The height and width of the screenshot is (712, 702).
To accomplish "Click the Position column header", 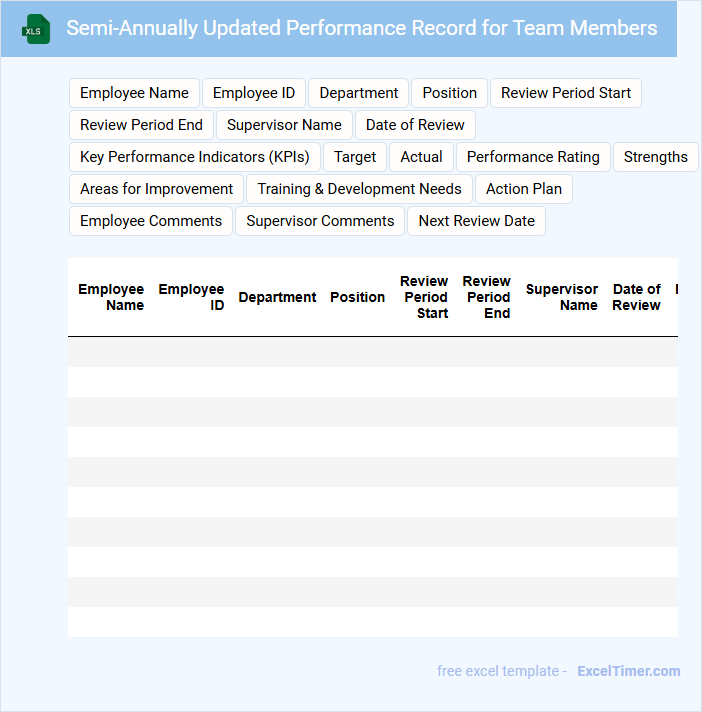I will pyautogui.click(x=357, y=297).
